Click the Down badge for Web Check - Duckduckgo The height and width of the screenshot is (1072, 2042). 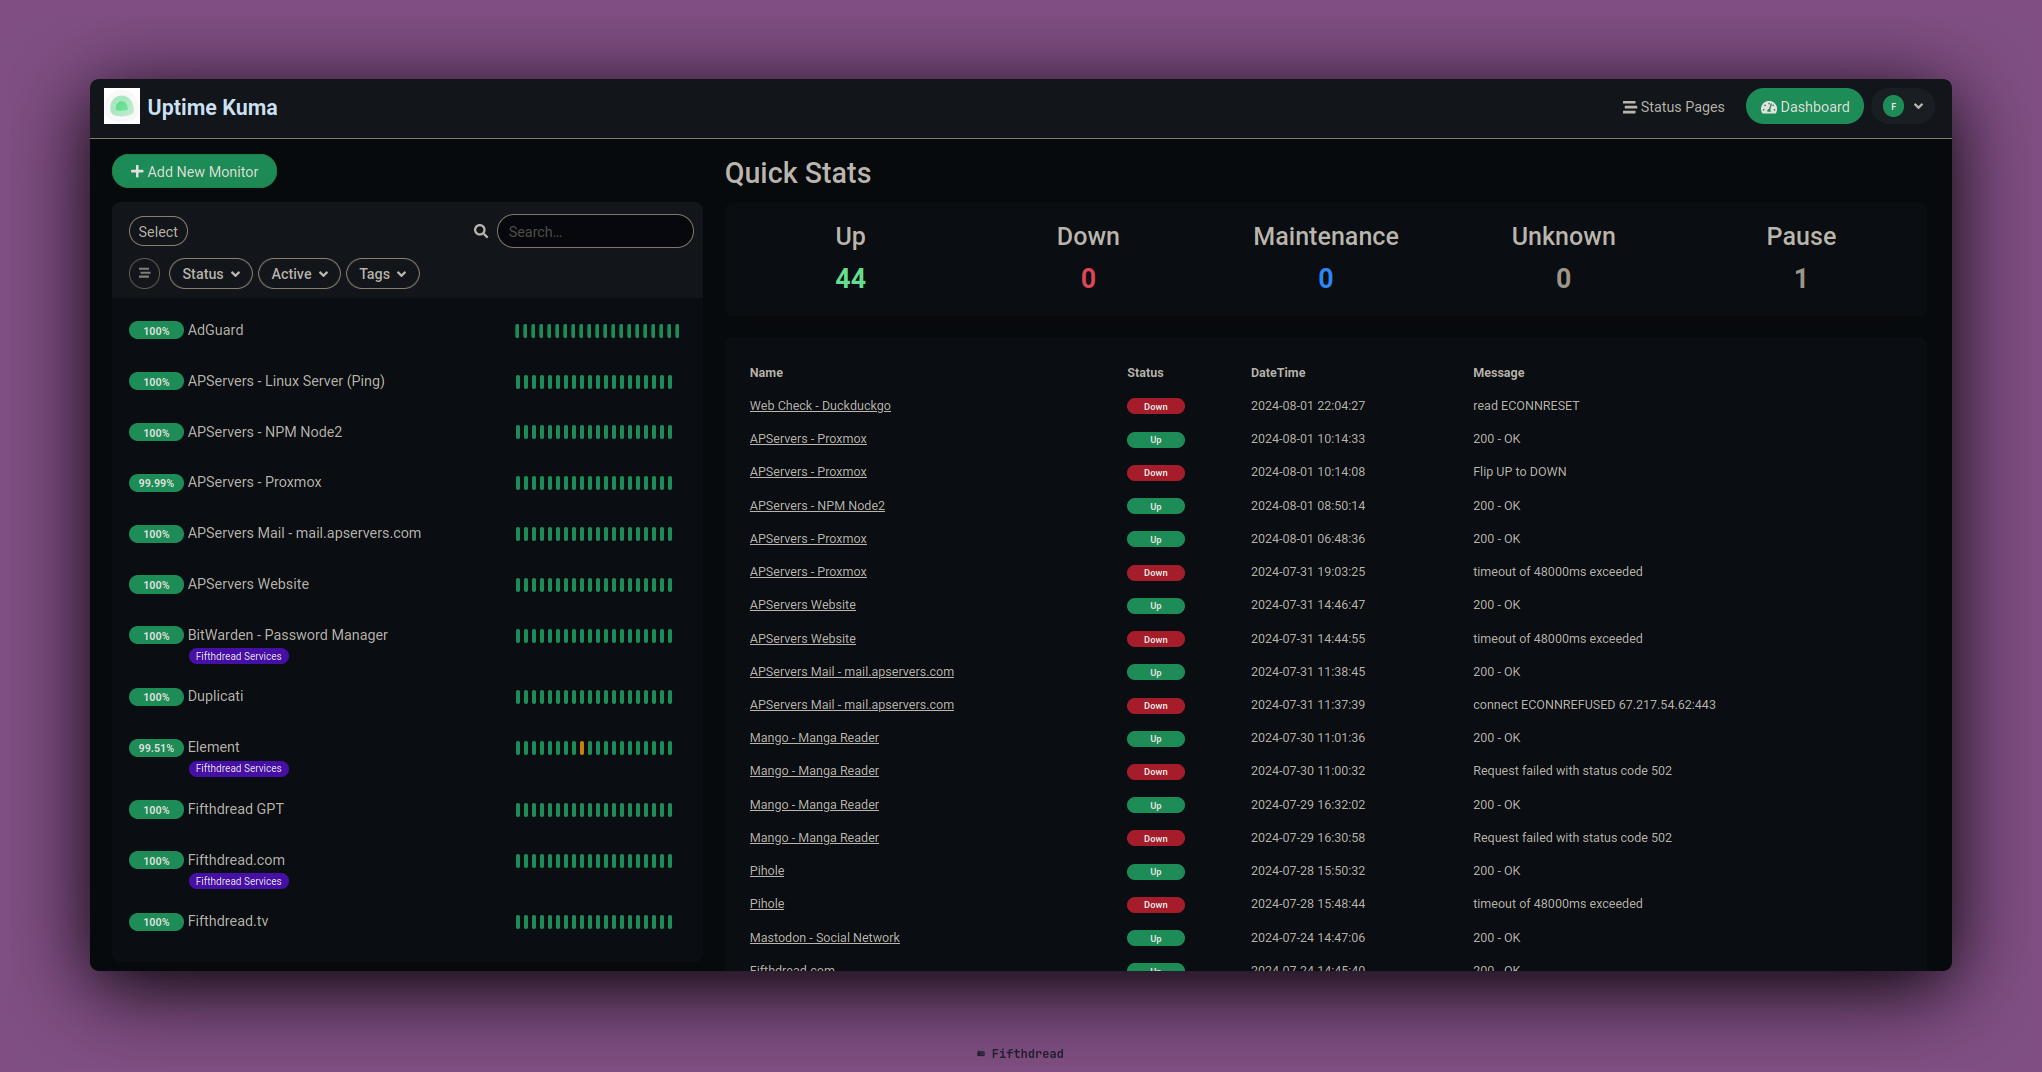pos(1156,406)
